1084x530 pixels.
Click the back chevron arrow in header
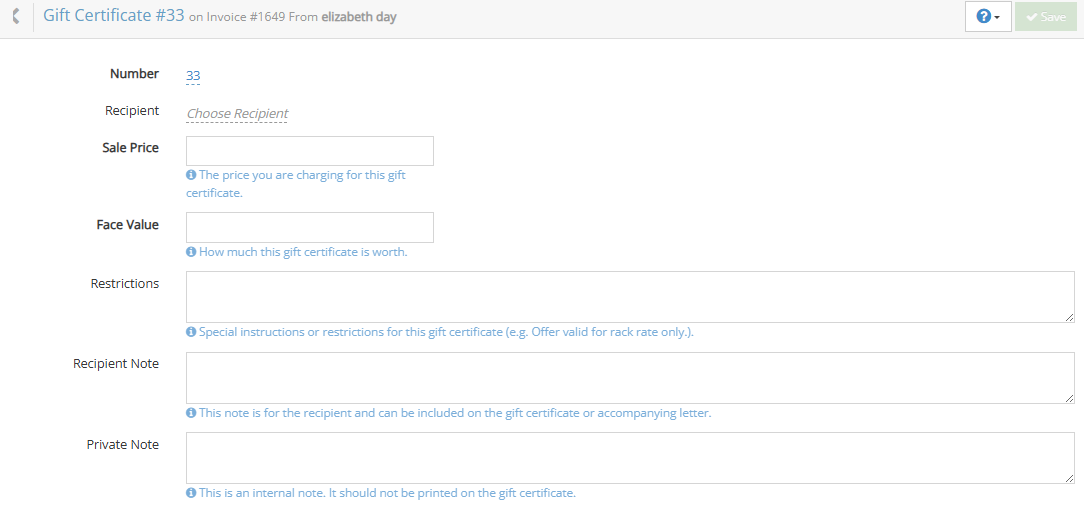pos(15,17)
